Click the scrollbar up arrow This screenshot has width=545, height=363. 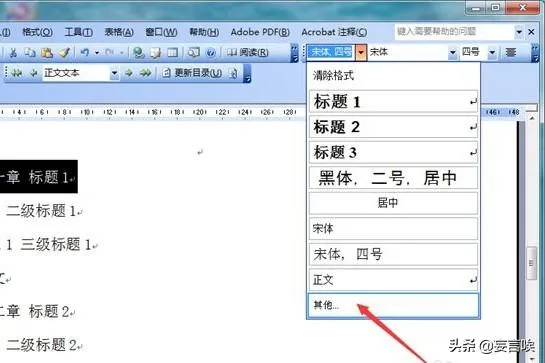[x=532, y=119]
